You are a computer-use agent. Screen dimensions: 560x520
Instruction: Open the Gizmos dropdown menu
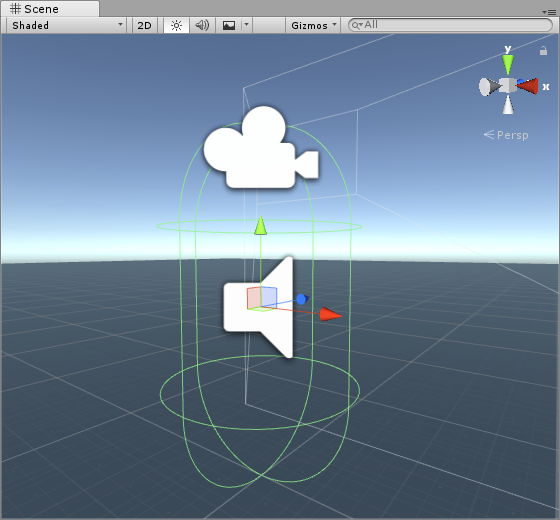coord(313,25)
